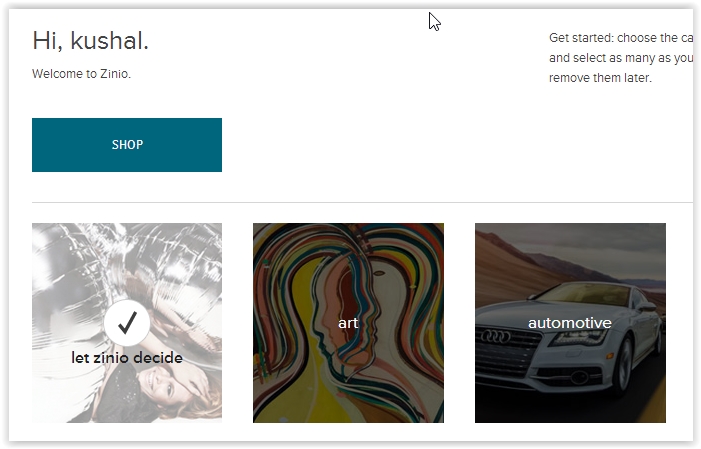Click the car windshield in automotive tile
701x449 pixels.
coord(586,294)
